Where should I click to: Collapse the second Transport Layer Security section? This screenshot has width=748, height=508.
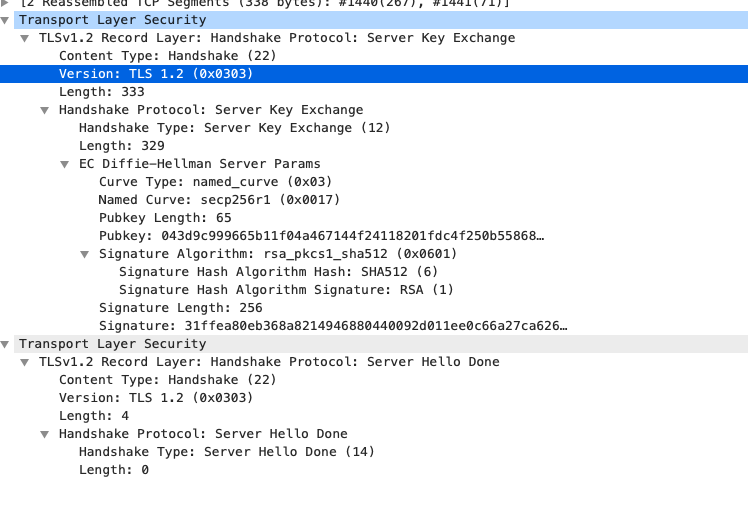point(5,344)
